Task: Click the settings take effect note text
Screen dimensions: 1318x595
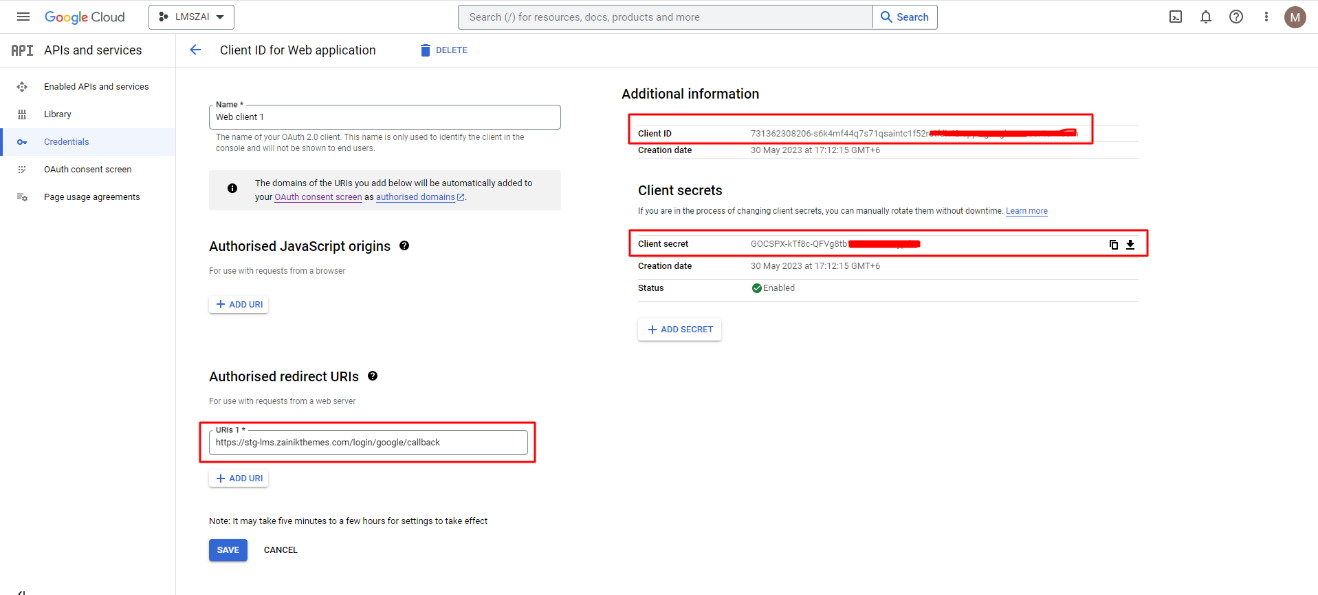Action: [x=348, y=521]
